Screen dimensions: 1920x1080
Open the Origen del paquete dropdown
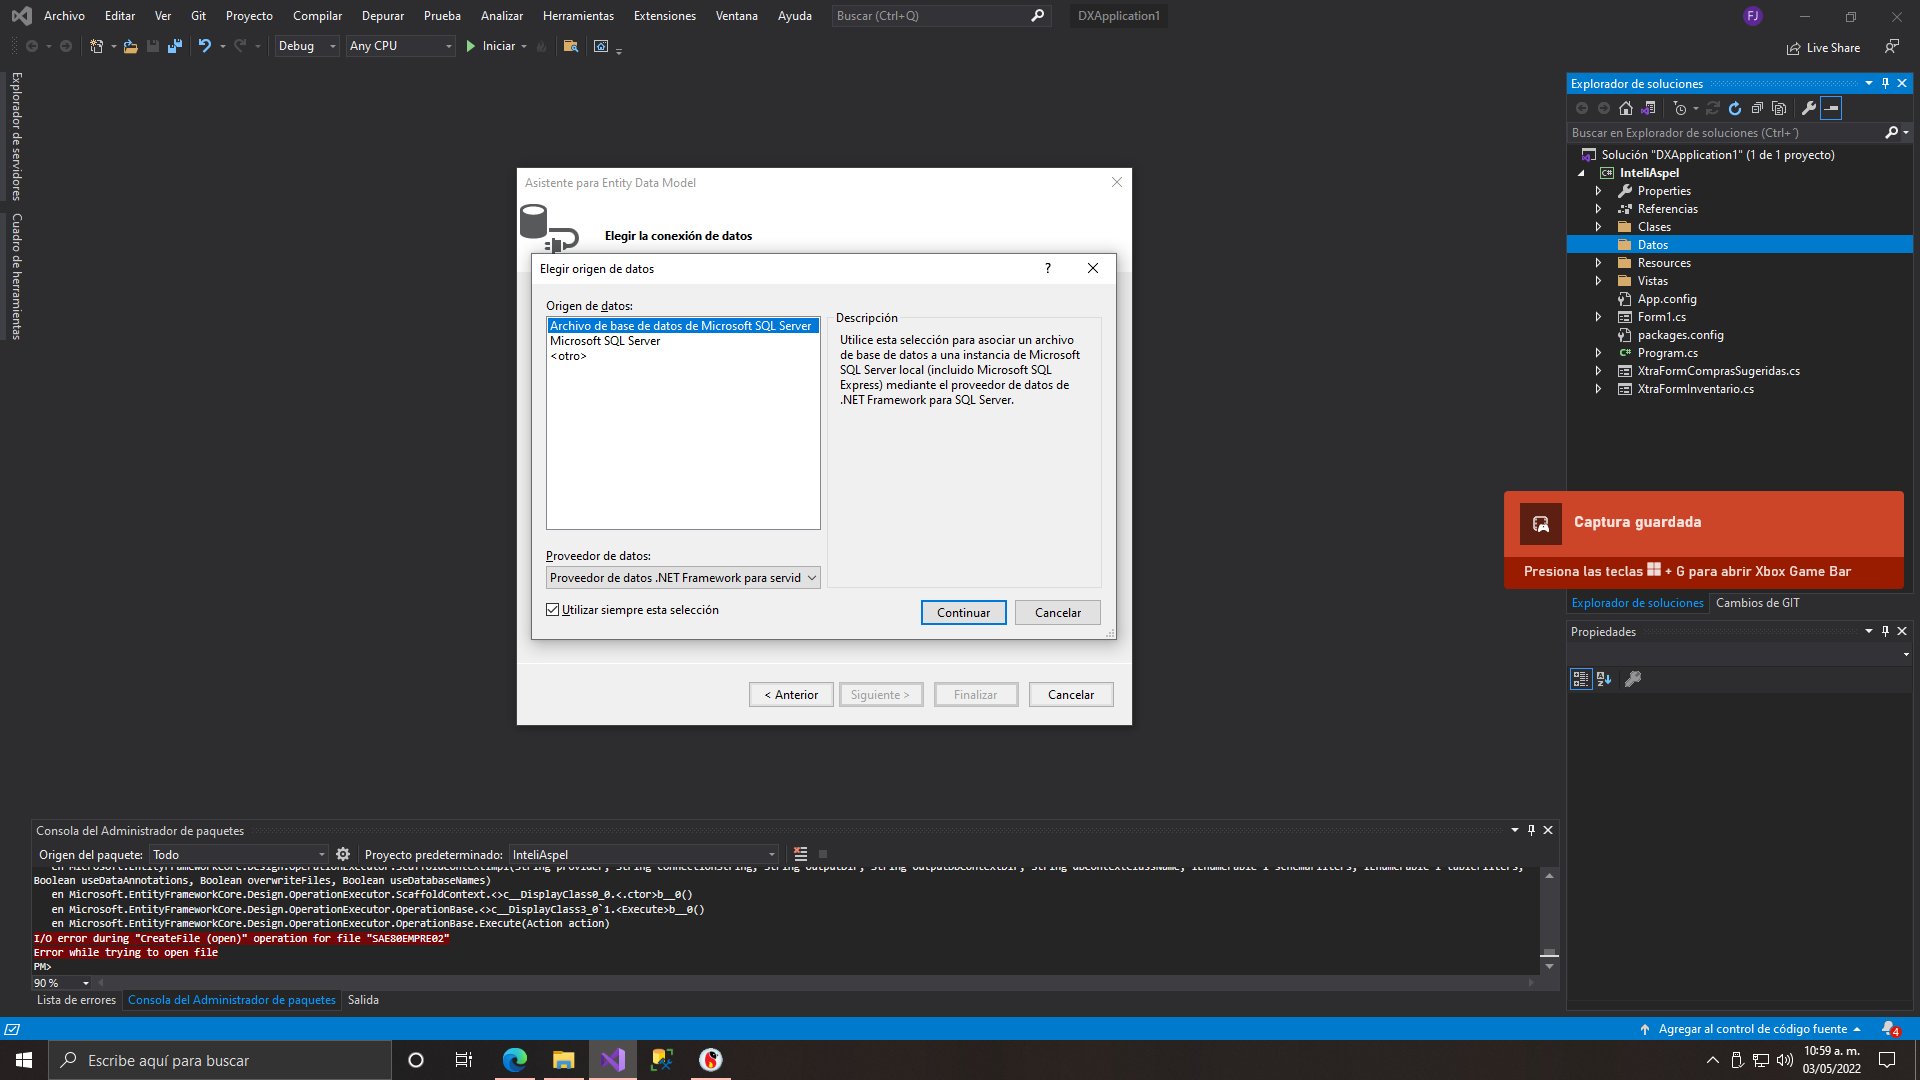click(x=239, y=855)
